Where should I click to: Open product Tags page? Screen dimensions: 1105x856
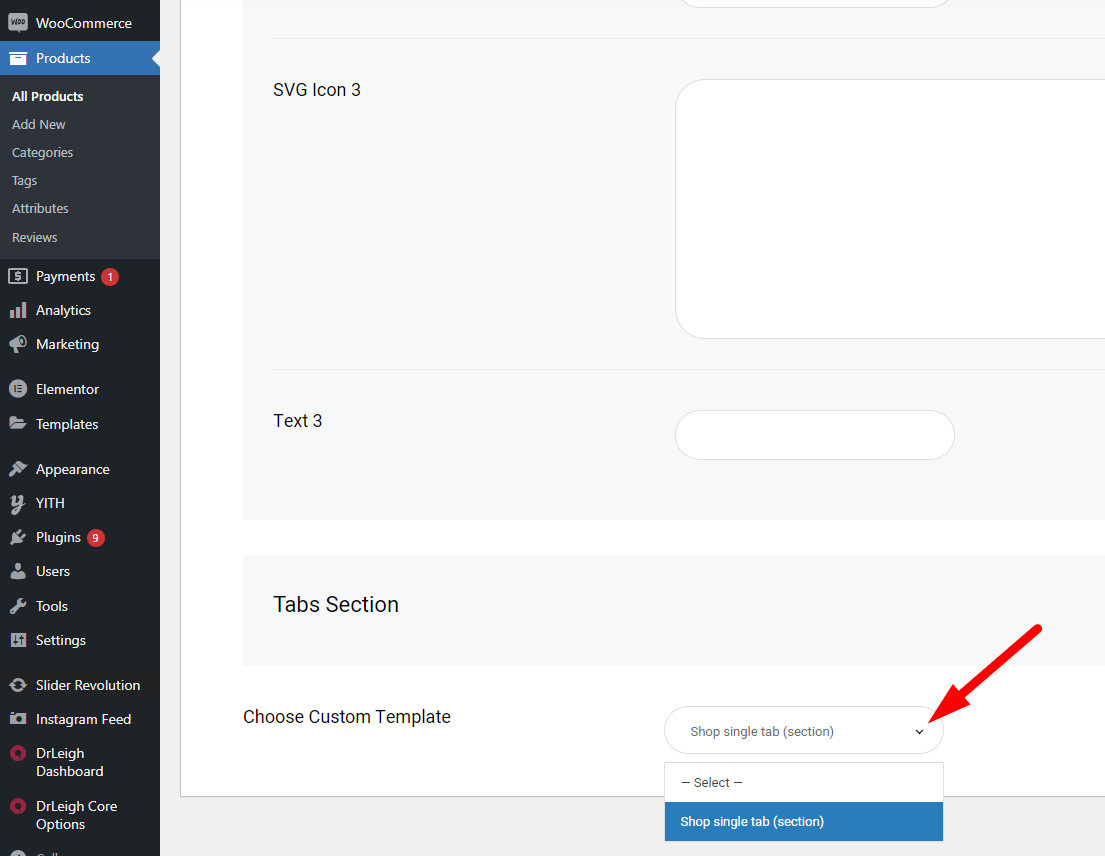pos(25,181)
